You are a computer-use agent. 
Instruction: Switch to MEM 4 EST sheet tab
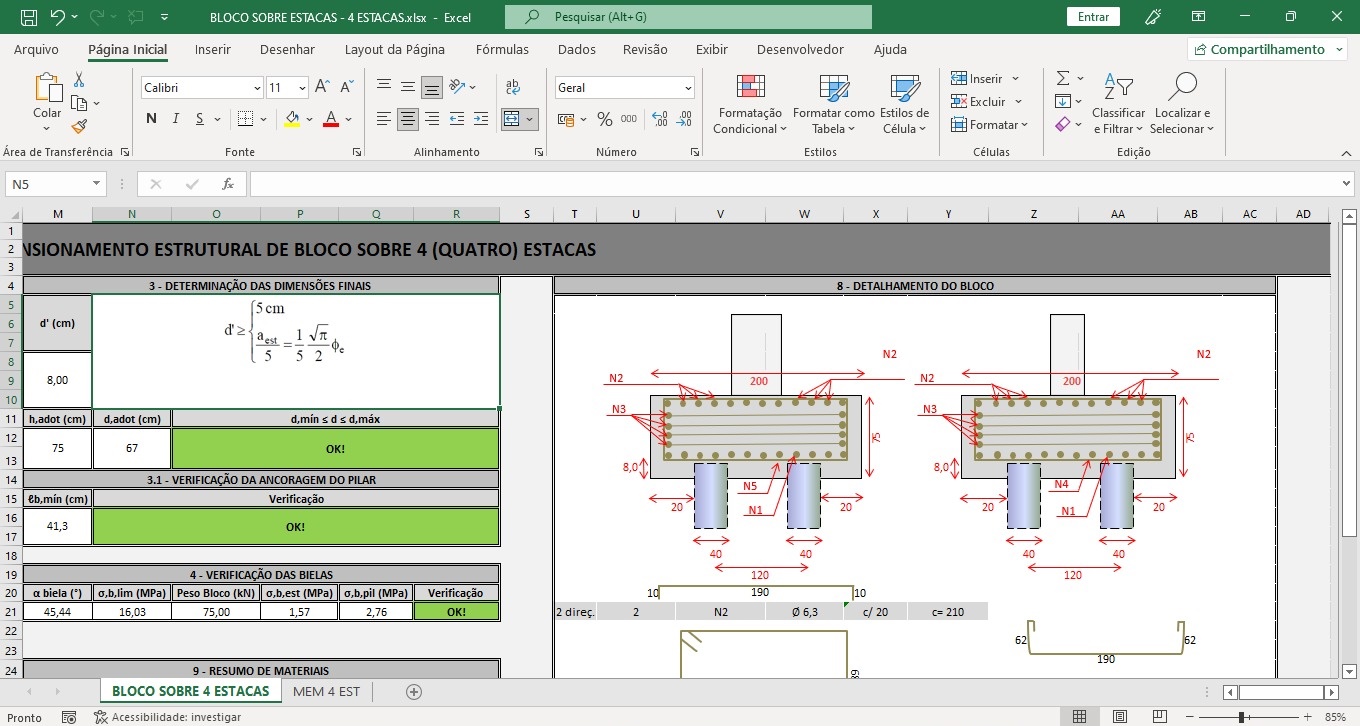326,691
